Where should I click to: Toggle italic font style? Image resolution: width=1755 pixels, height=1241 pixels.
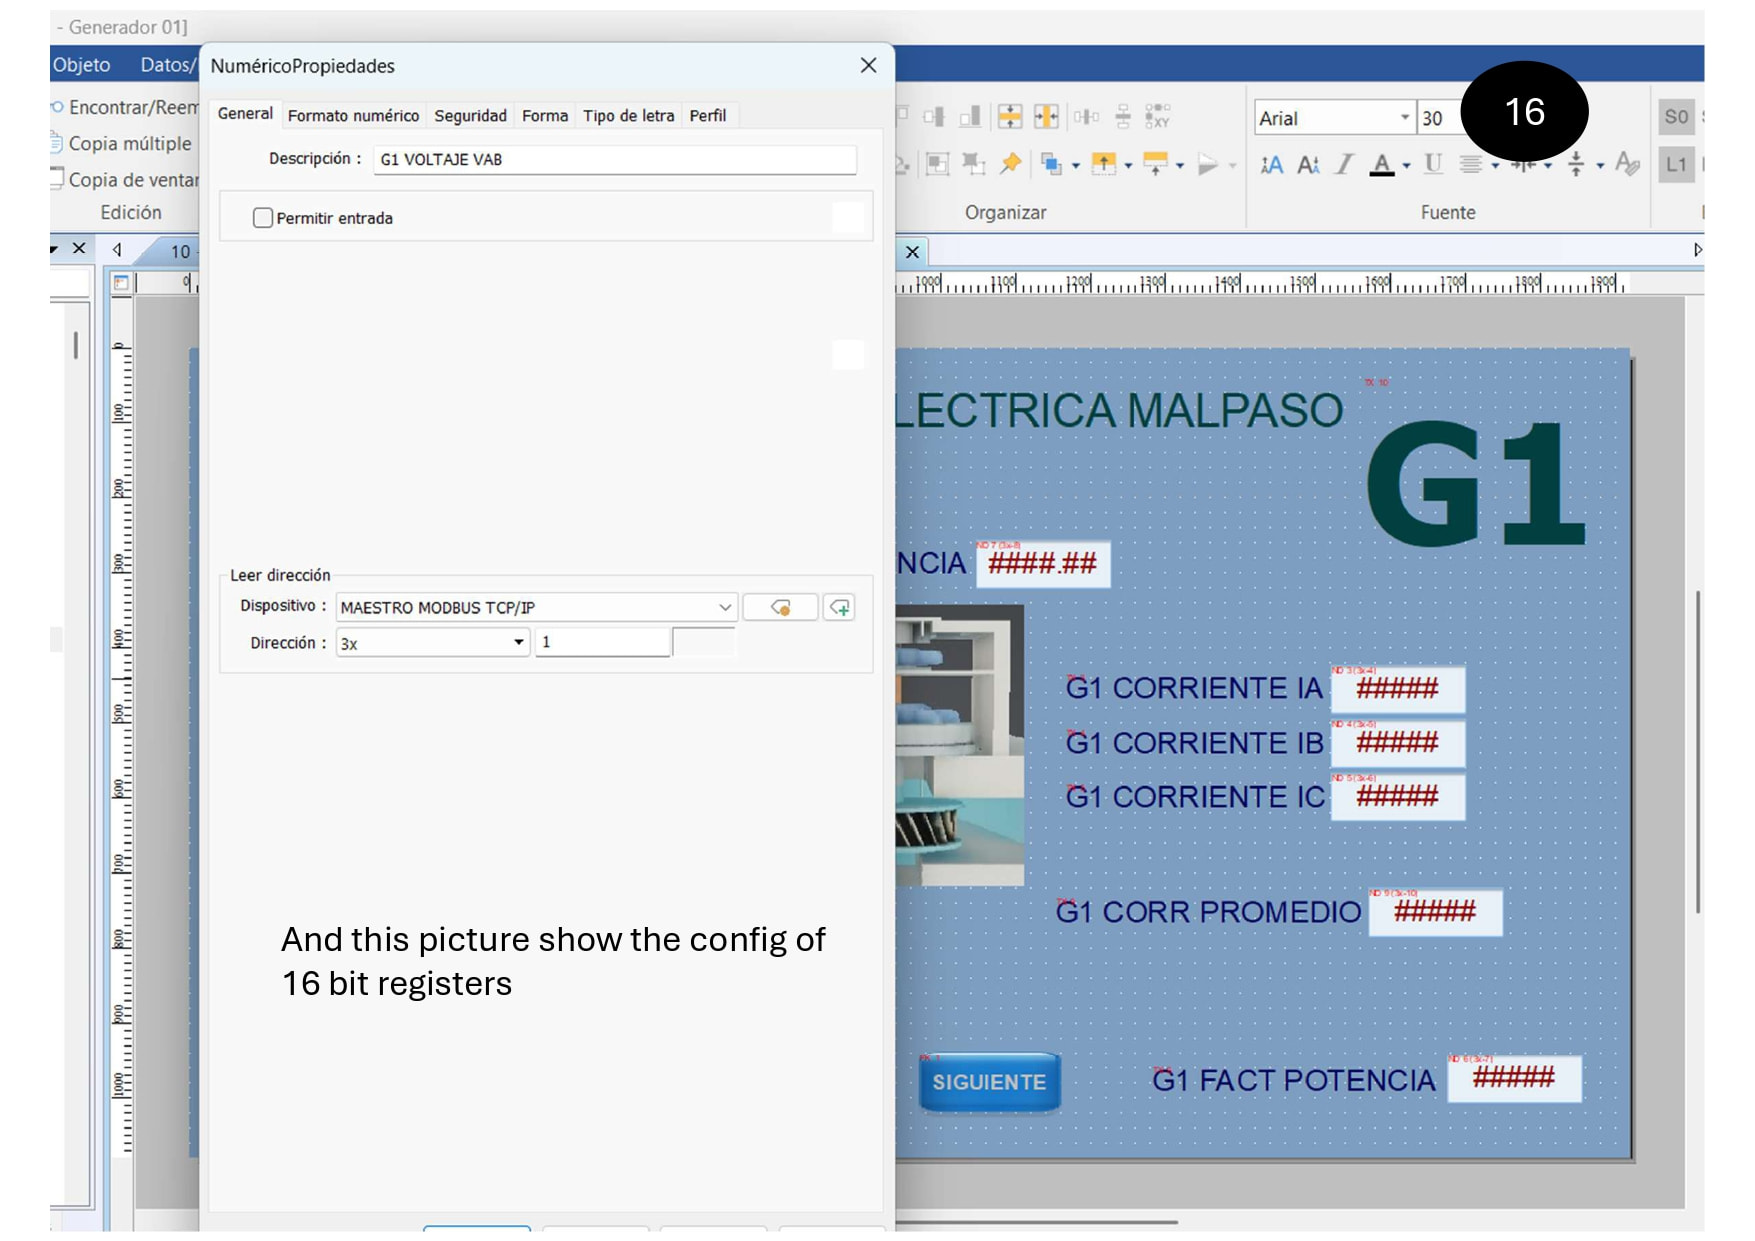click(1344, 165)
